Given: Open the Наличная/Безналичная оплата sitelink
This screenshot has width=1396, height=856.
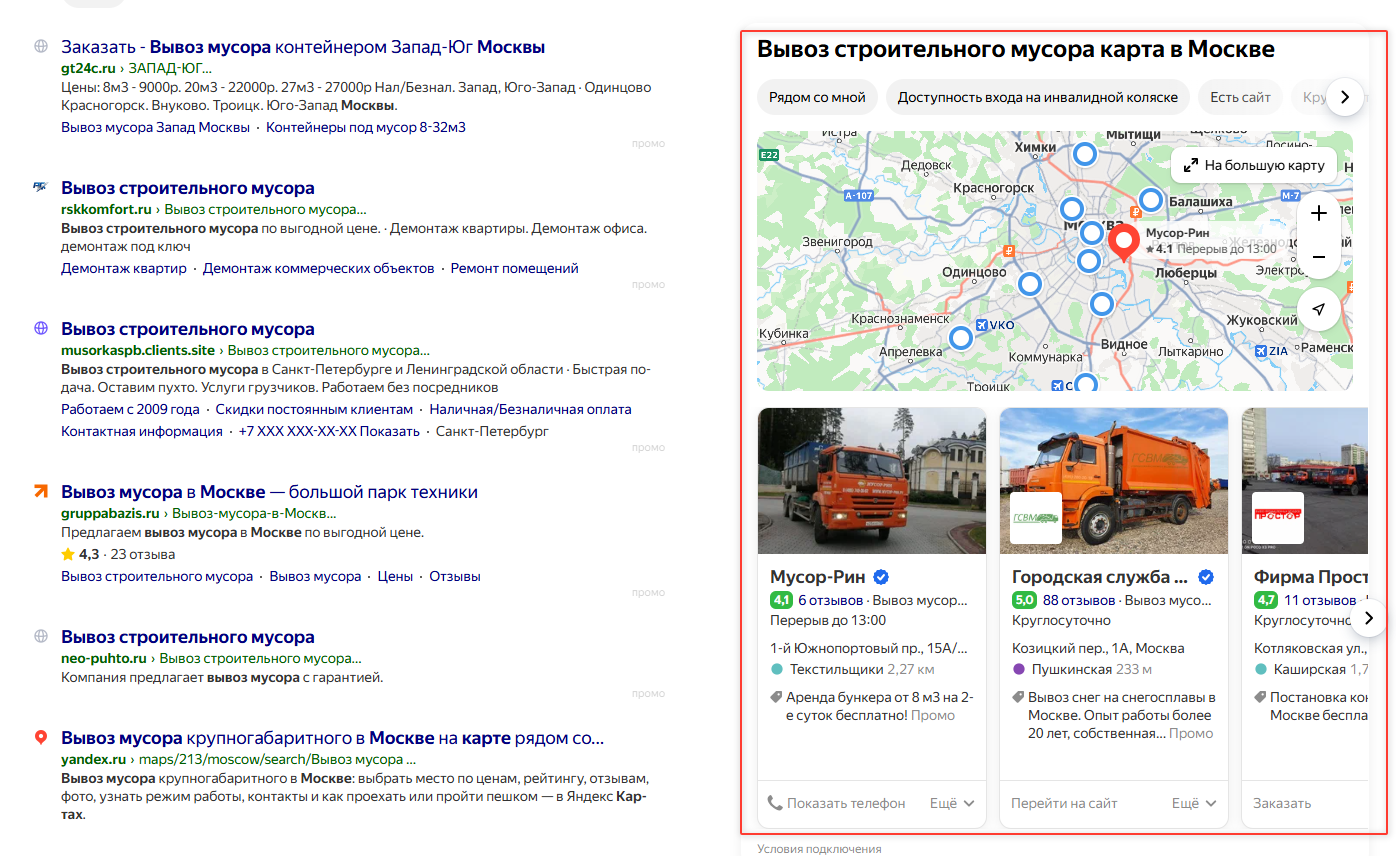Looking at the screenshot, I should [530, 409].
